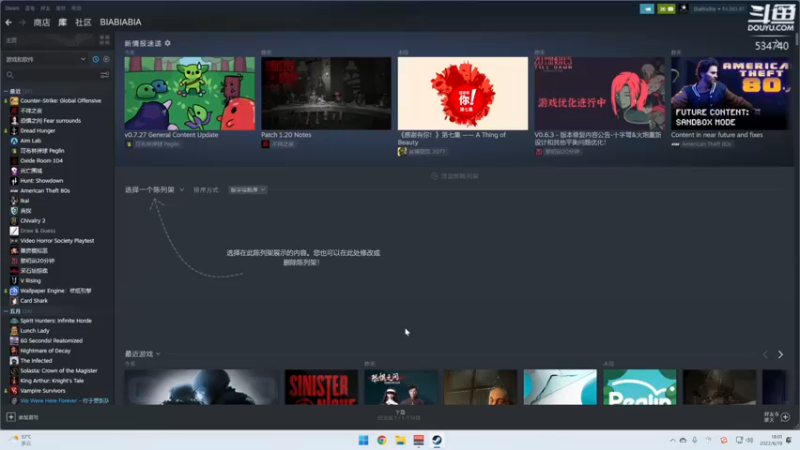Click the add game plus icon

(11, 417)
